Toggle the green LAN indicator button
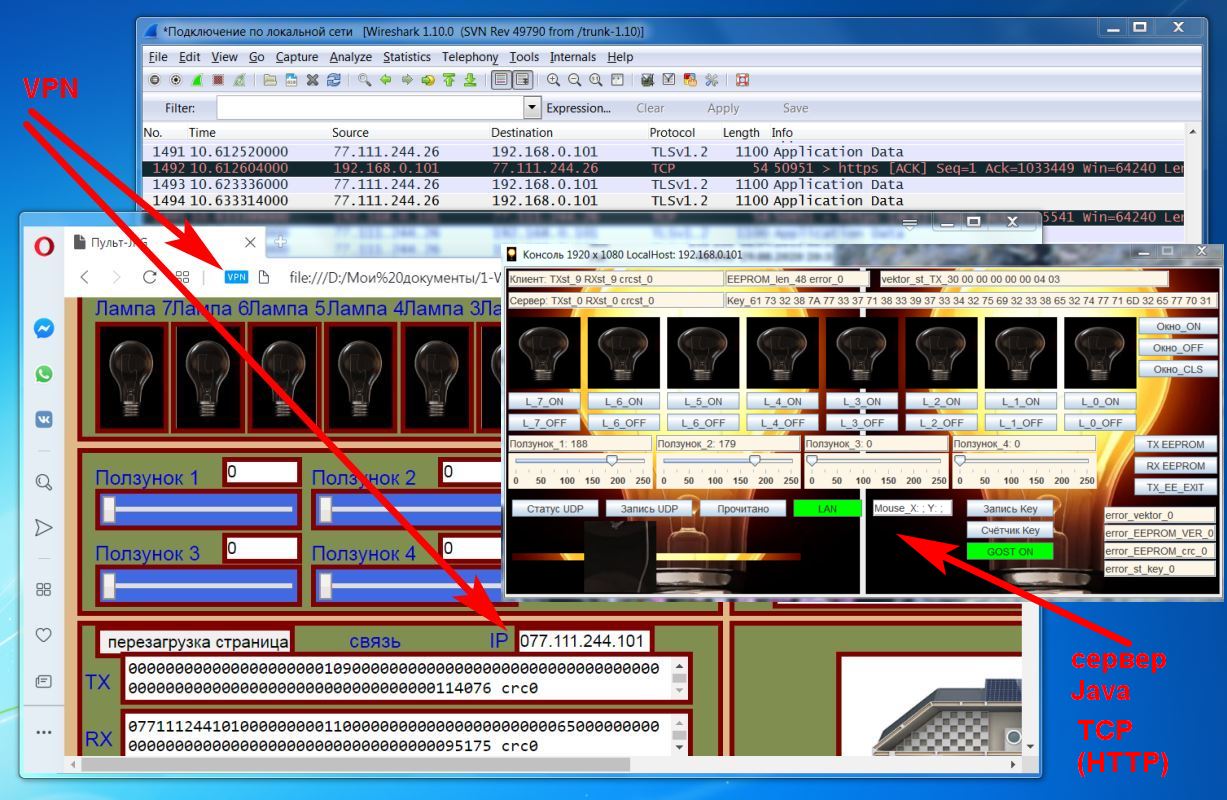 [827, 509]
